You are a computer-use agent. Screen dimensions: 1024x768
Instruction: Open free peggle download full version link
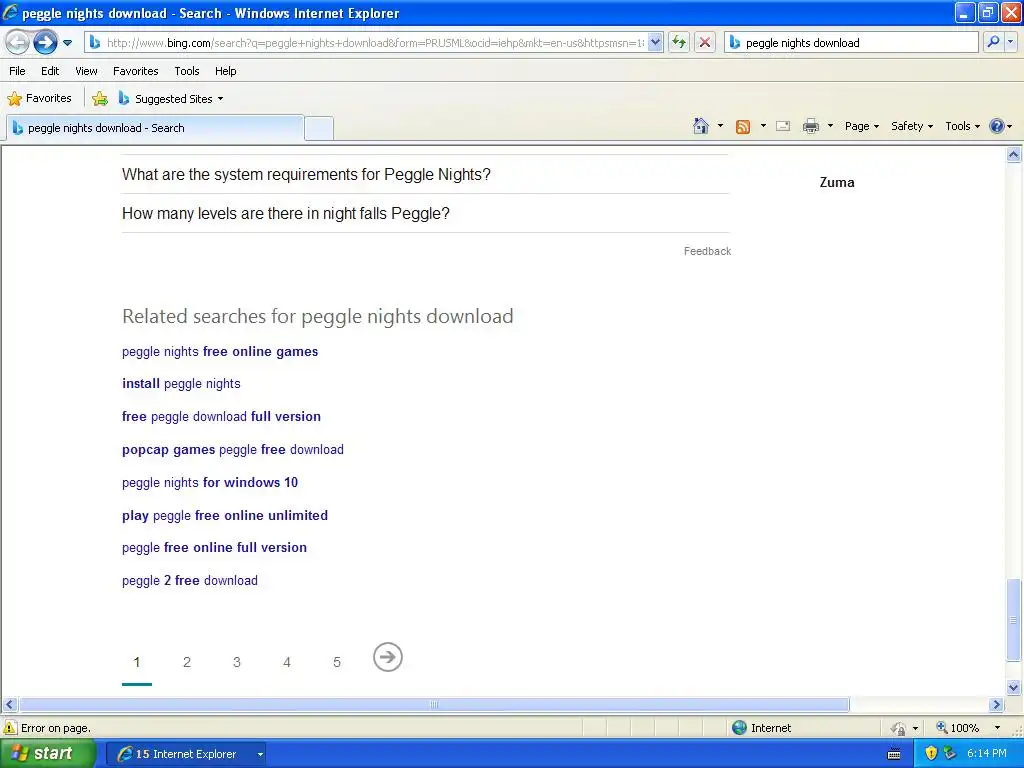[221, 417]
